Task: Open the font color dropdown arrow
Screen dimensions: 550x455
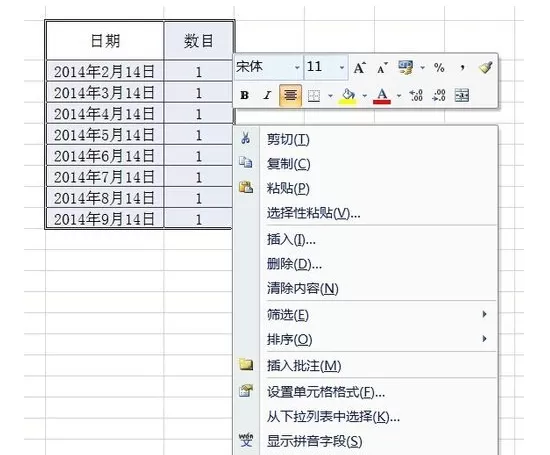Action: [399, 95]
